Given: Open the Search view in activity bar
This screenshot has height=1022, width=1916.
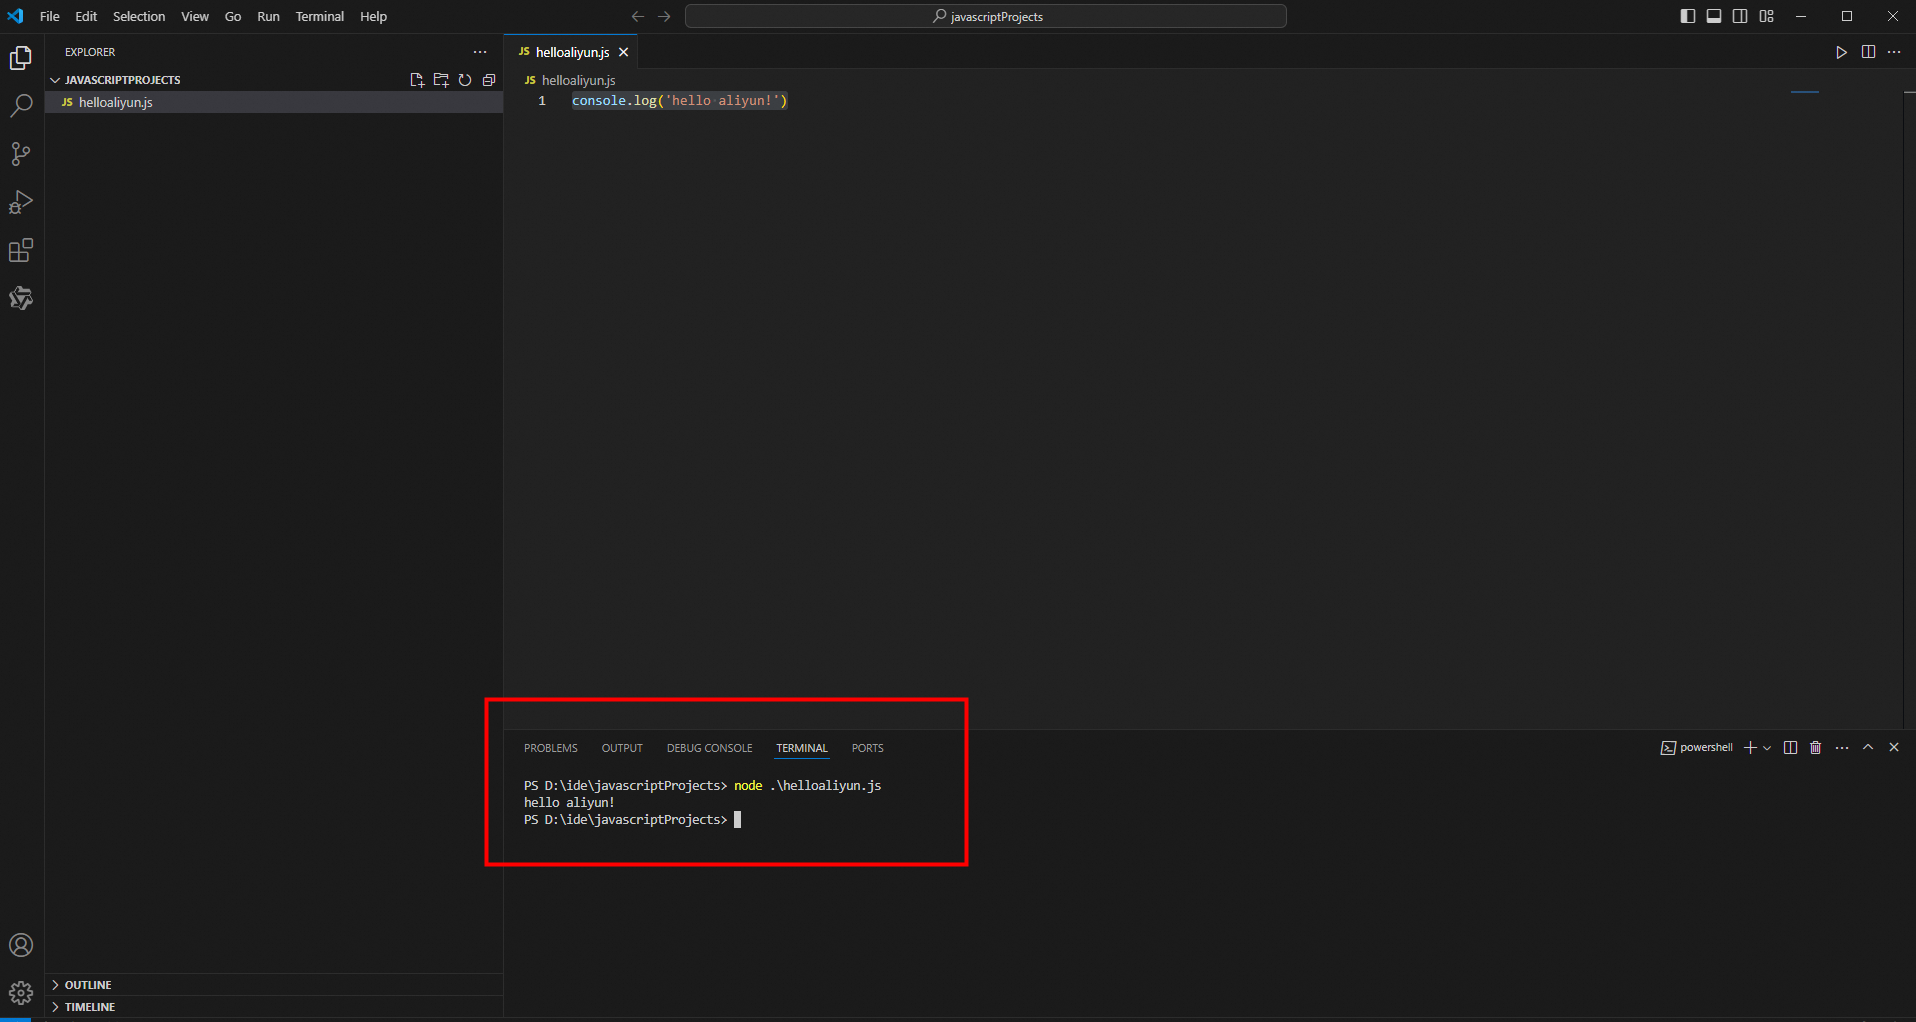Looking at the screenshot, I should click(x=21, y=106).
